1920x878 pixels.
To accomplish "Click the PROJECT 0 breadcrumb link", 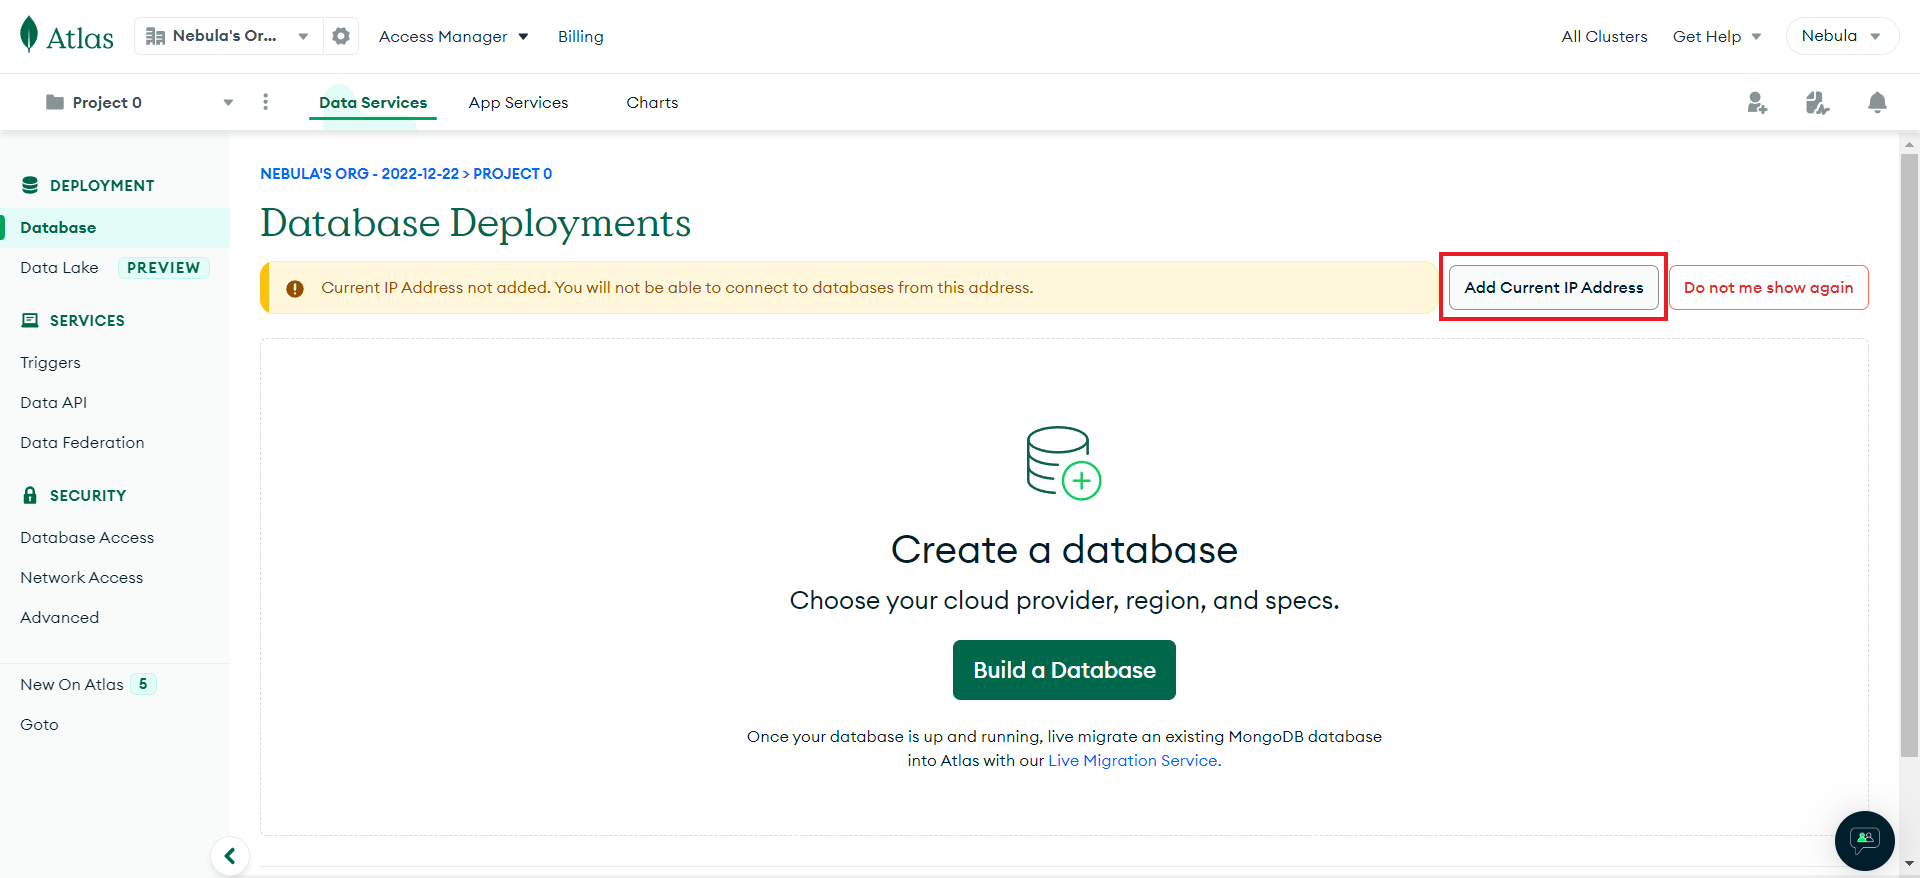I will click(512, 173).
